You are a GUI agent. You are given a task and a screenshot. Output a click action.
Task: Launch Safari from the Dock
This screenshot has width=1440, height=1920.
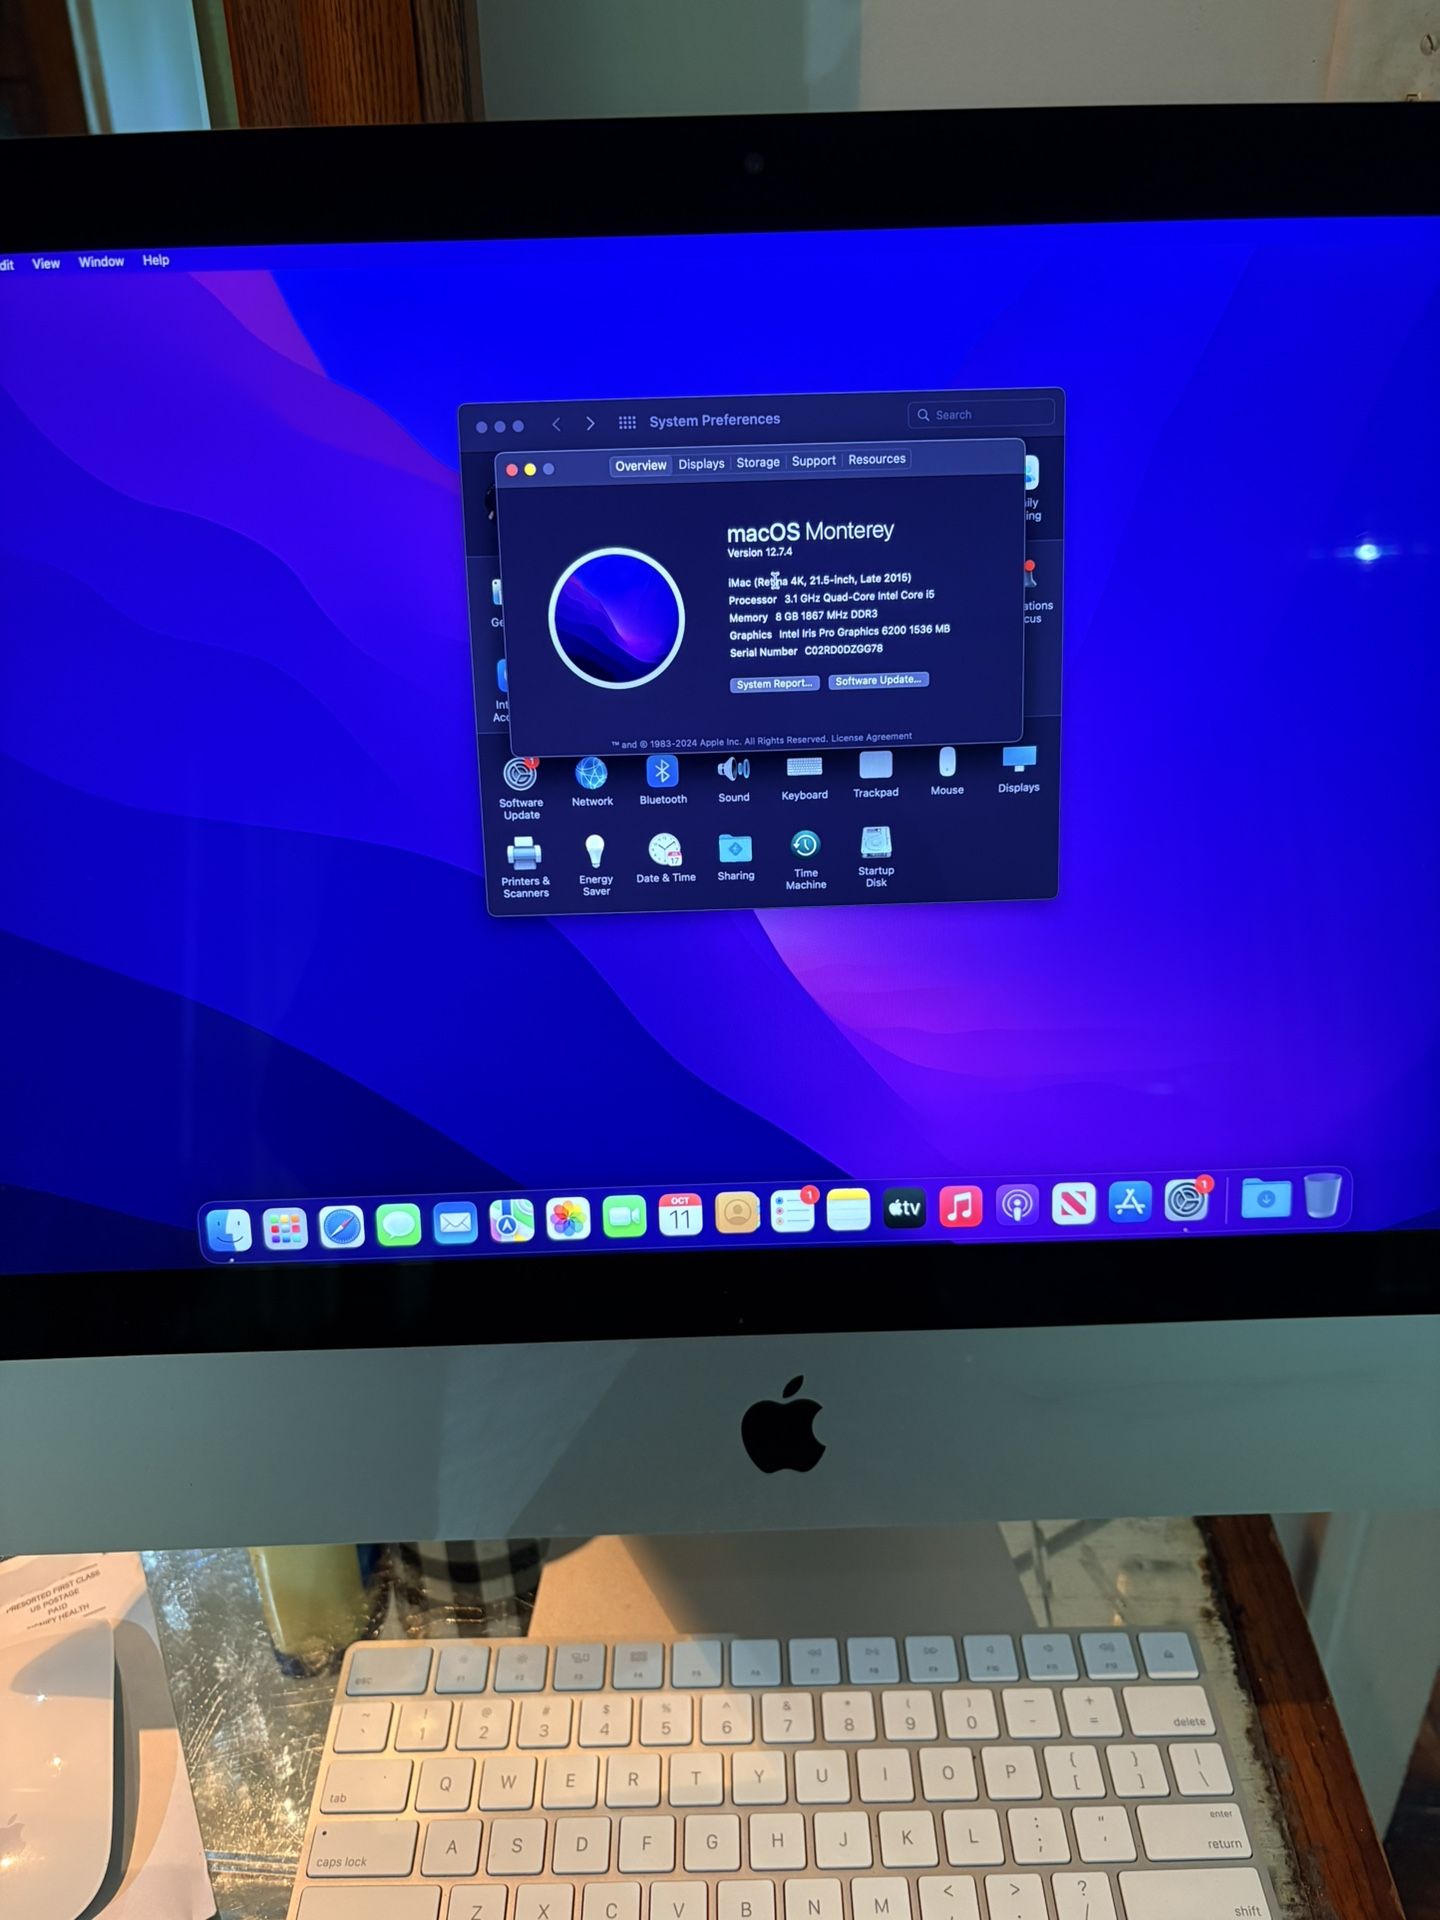(341, 1226)
